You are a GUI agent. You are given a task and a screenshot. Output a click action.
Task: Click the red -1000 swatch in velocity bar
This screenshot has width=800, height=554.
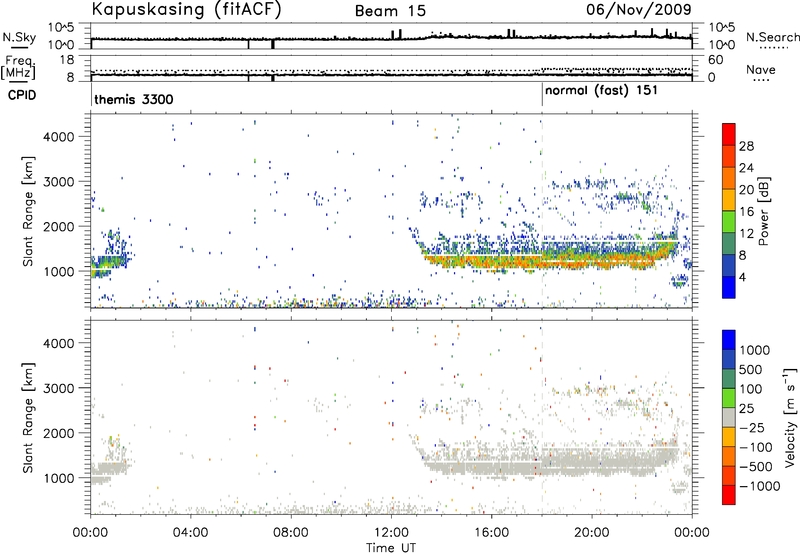click(x=729, y=494)
